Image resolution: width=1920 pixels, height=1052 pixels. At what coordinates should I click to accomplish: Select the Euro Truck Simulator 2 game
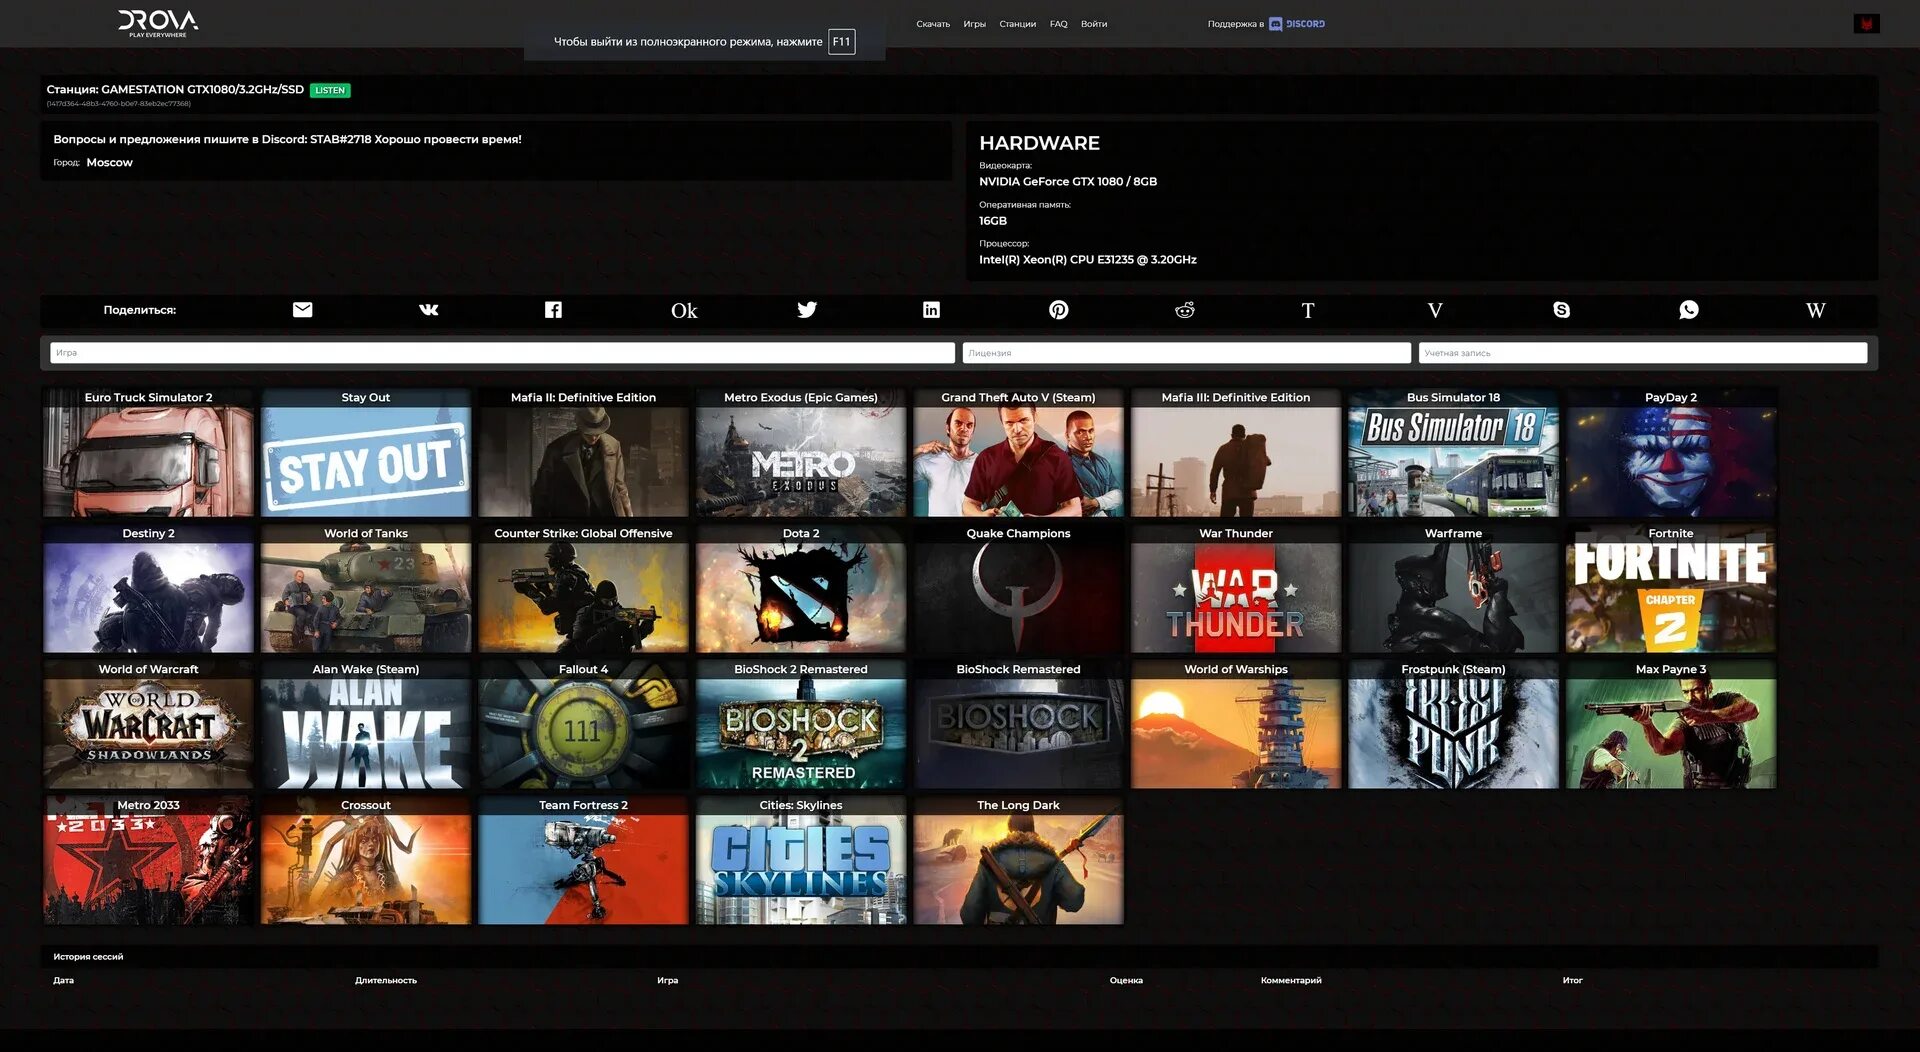point(148,452)
